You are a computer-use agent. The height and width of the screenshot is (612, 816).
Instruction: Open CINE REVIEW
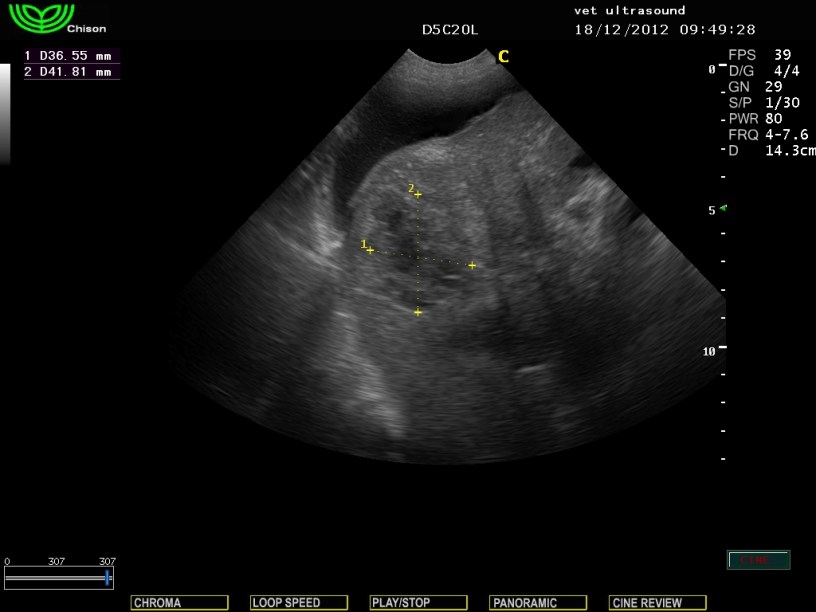(658, 603)
